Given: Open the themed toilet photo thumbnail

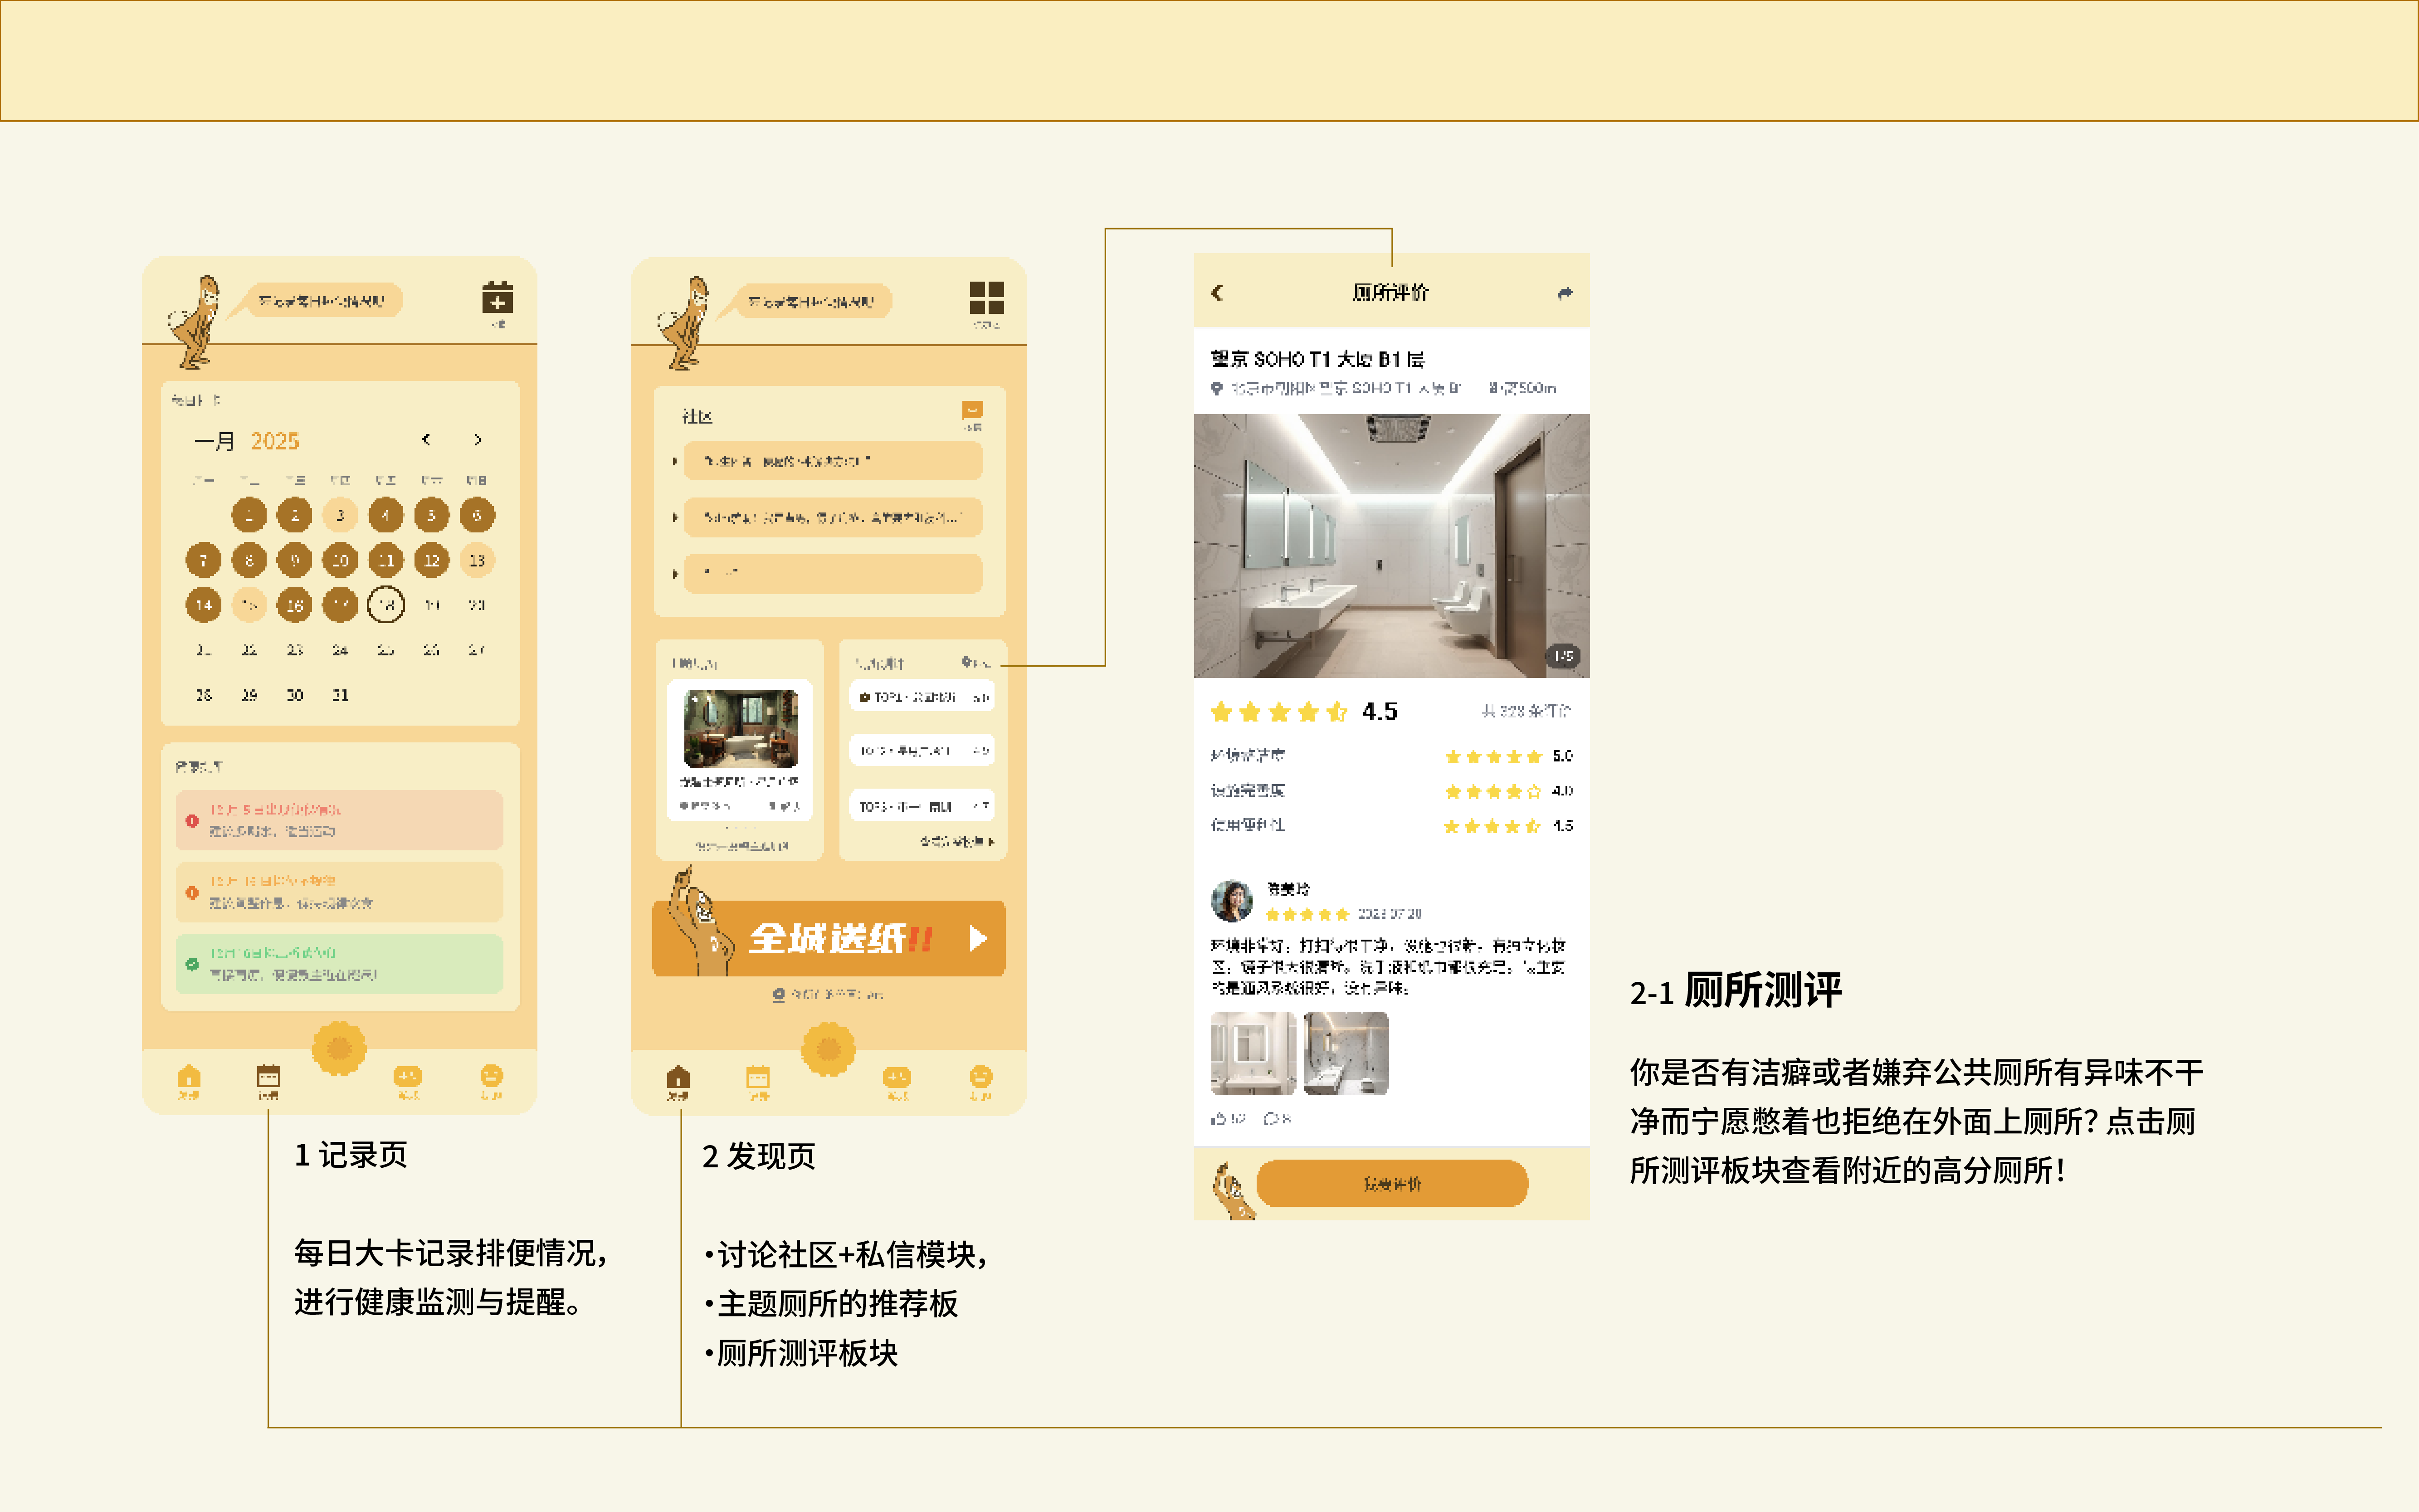Looking at the screenshot, I should pyautogui.click(x=740, y=729).
